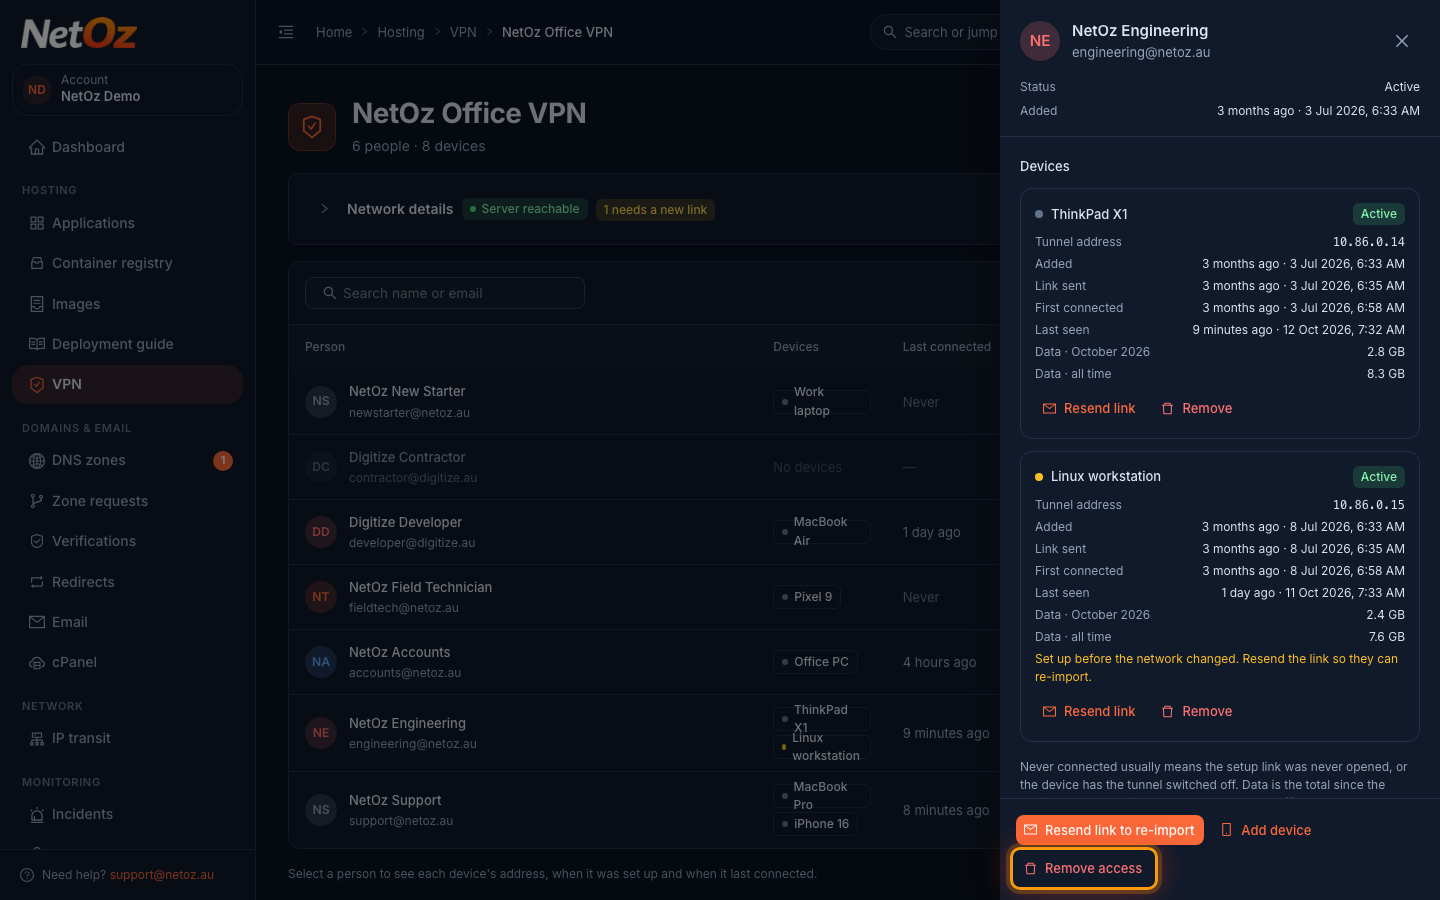Toggle the sidebar collapse icon

(286, 32)
